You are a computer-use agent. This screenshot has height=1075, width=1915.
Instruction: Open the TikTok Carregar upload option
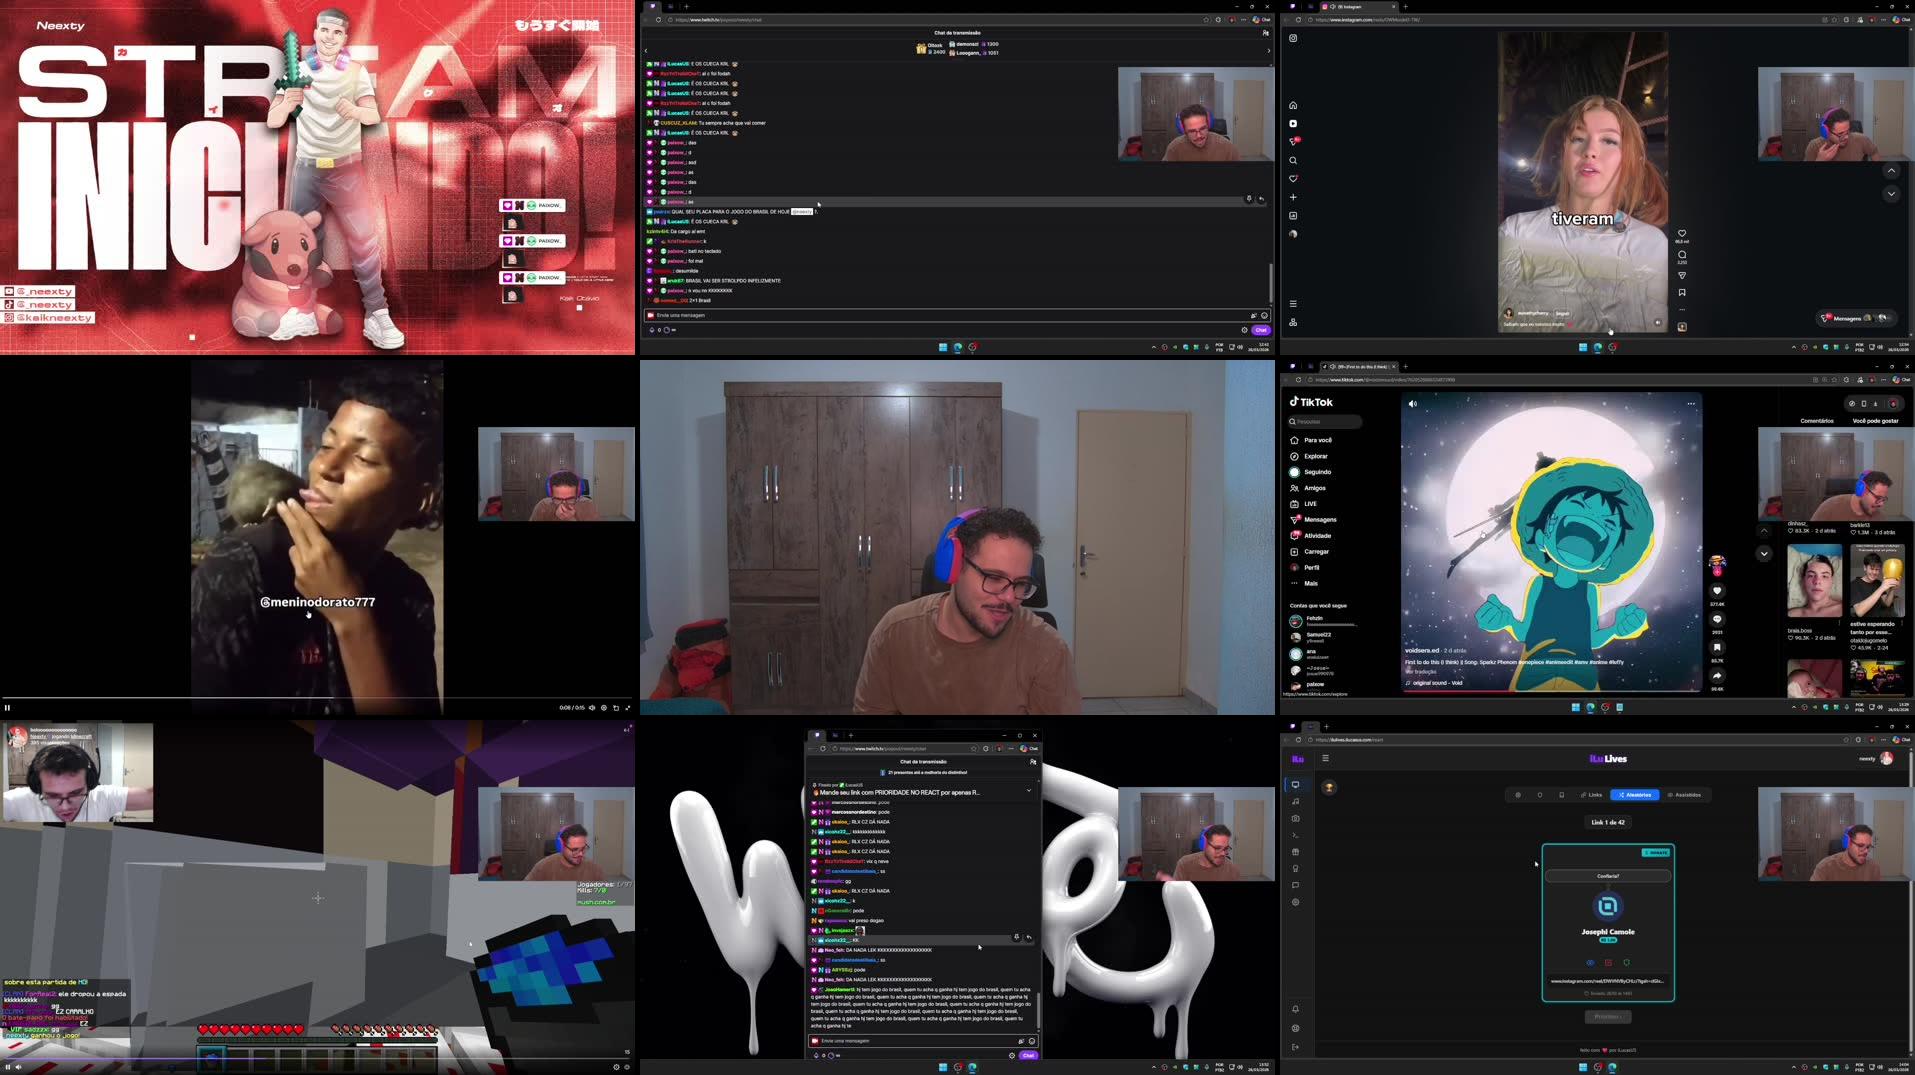coord(1315,551)
